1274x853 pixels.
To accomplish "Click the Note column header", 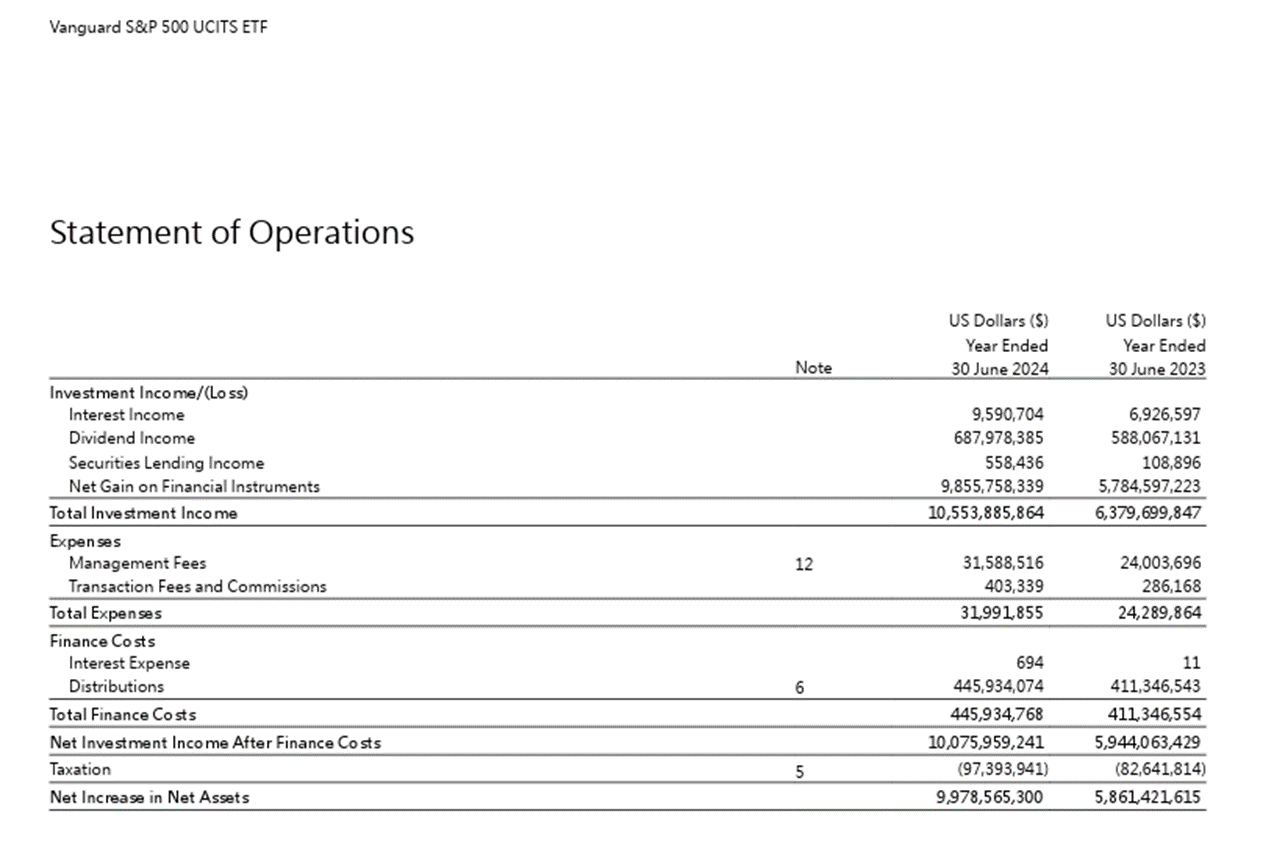I will point(812,368).
